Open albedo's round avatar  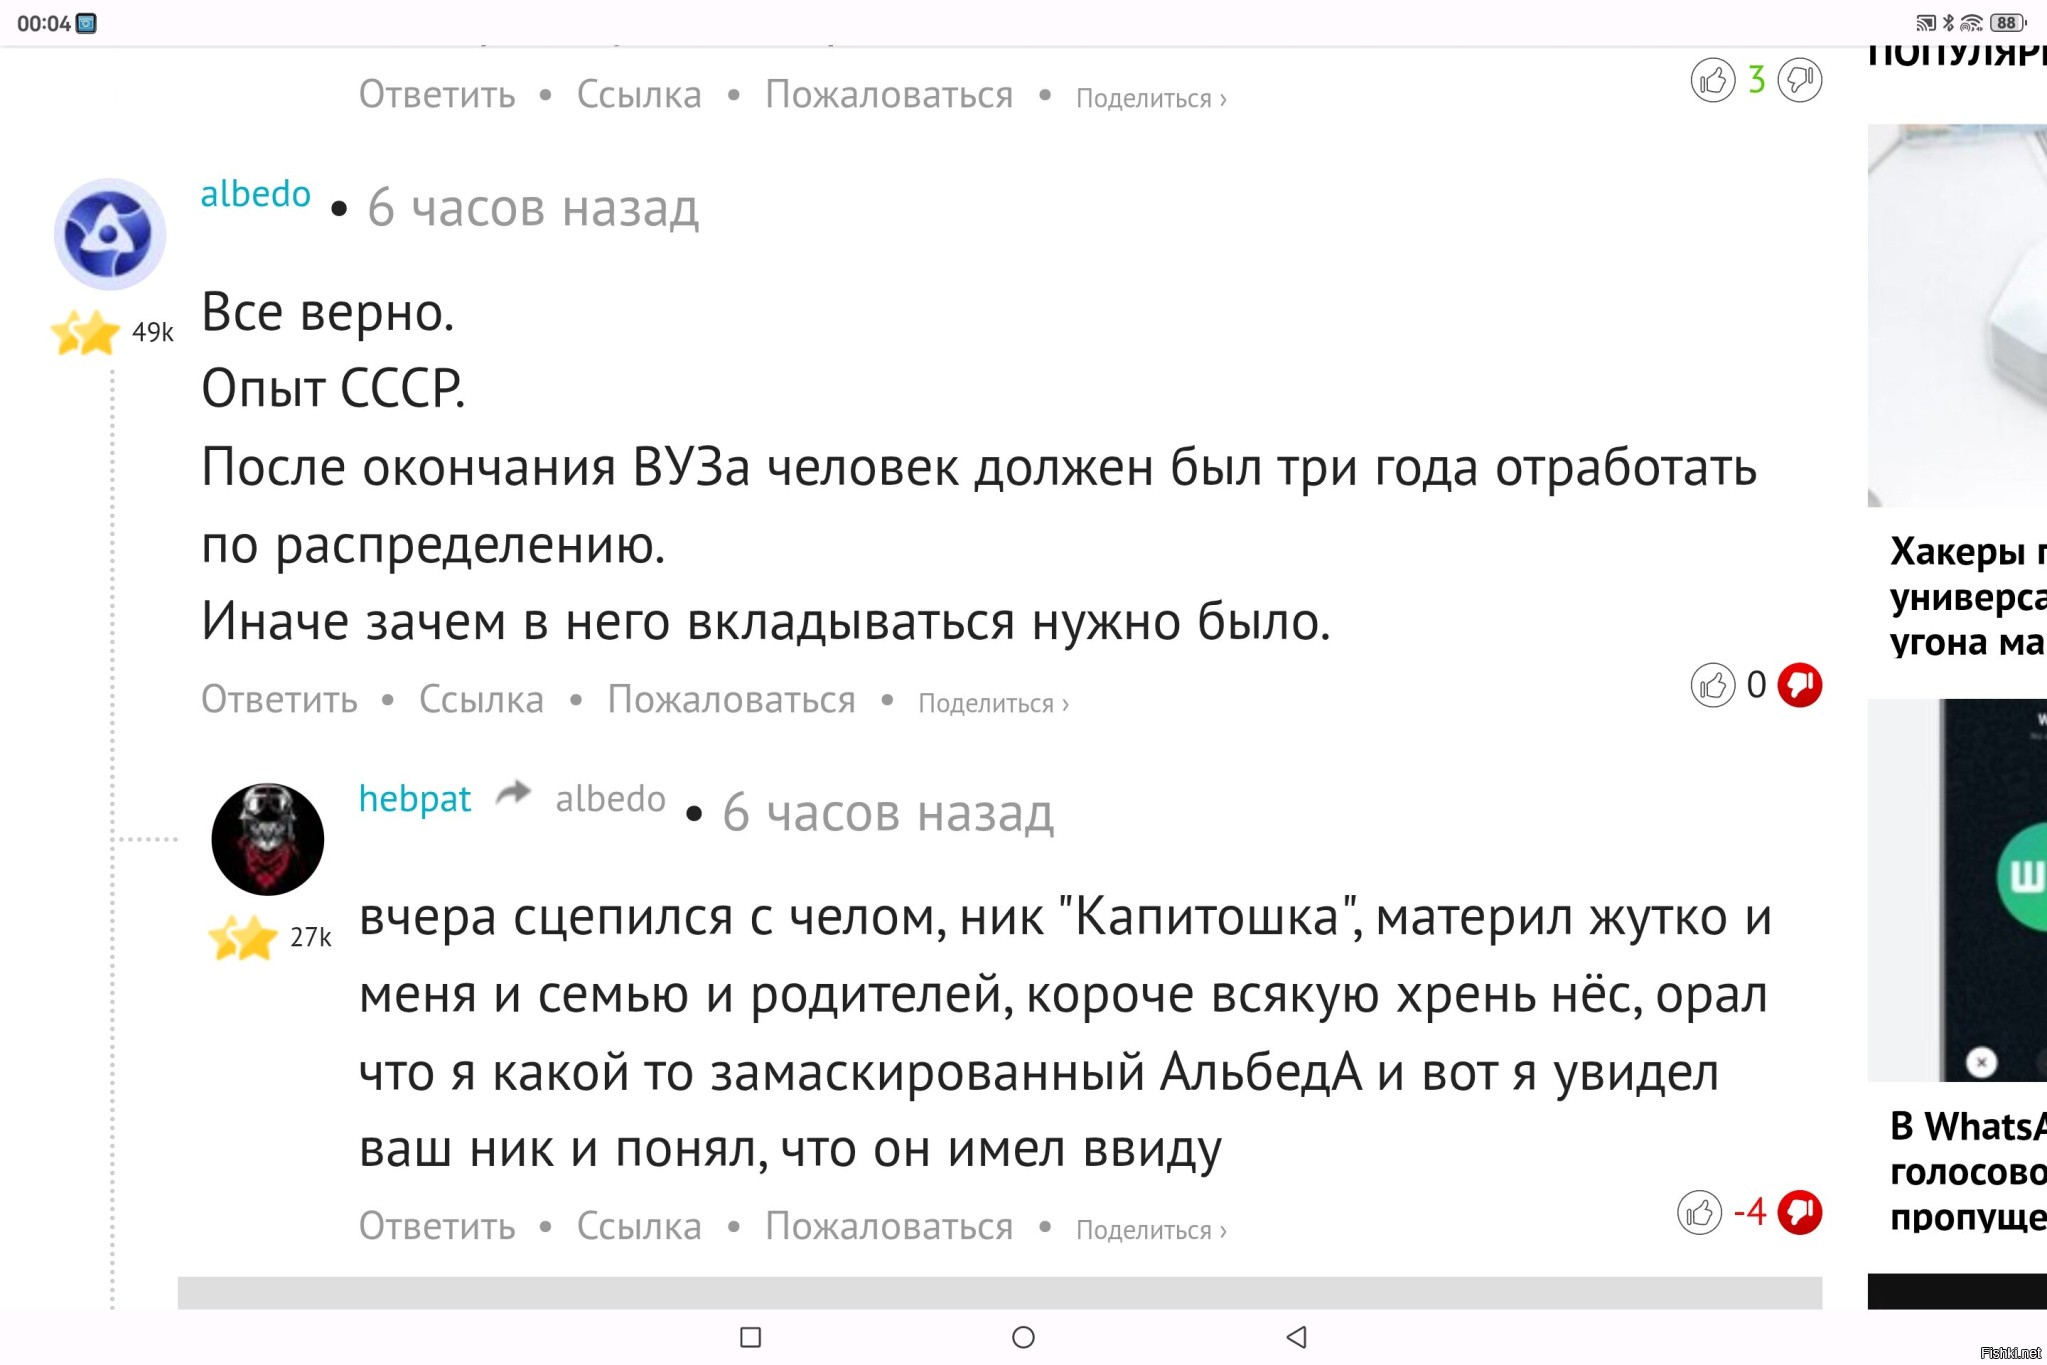(x=109, y=235)
